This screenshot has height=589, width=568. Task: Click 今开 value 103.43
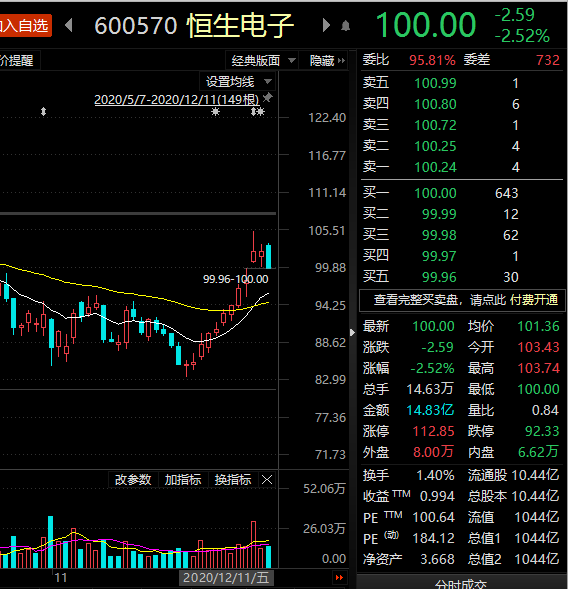[538, 347]
